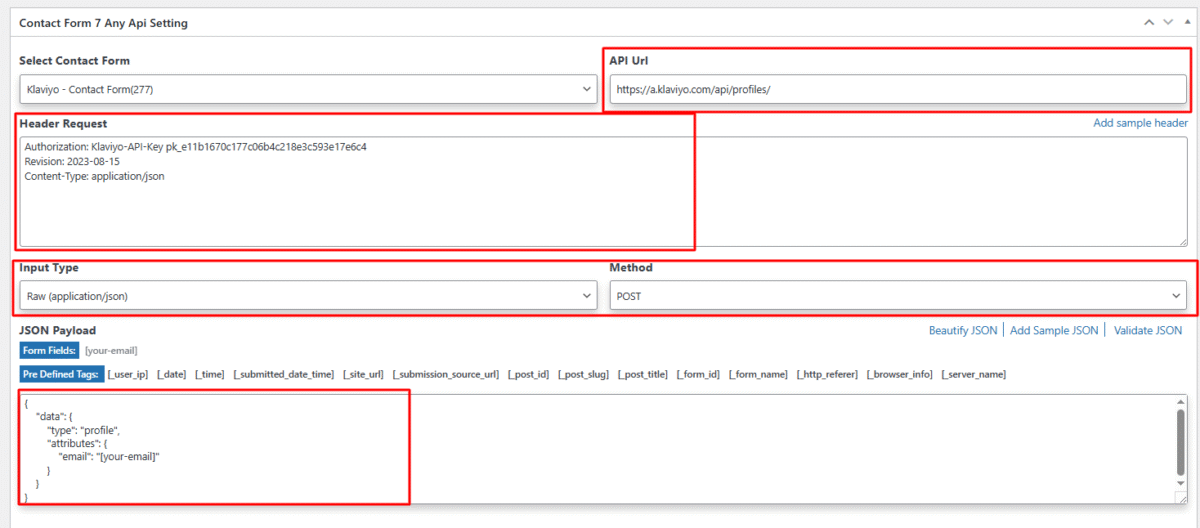Click the Validate JSON link
The height and width of the screenshot is (528, 1200).
pyautogui.click(x=1148, y=330)
